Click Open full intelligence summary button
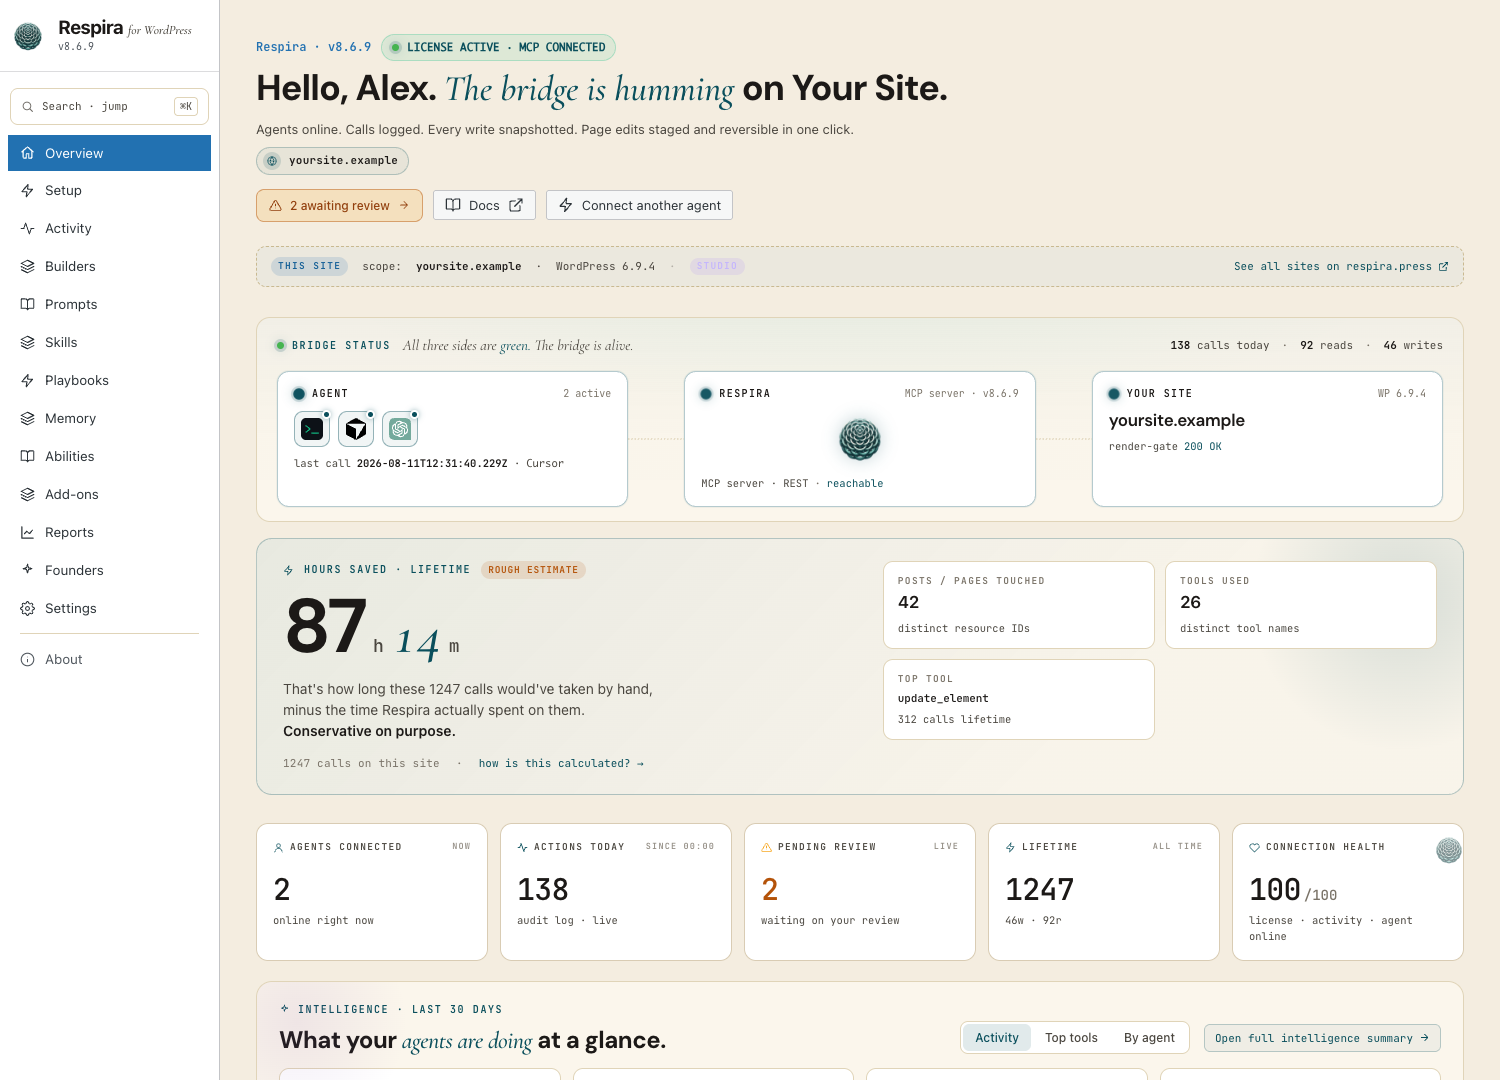This screenshot has width=1500, height=1080. 1322,1038
